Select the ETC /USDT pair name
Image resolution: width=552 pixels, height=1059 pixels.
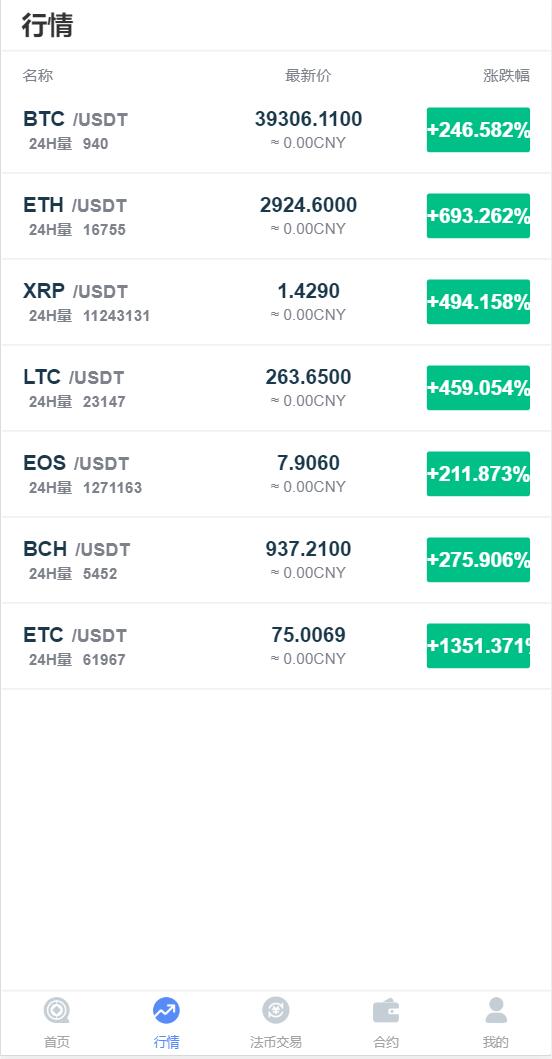pyautogui.click(x=75, y=636)
